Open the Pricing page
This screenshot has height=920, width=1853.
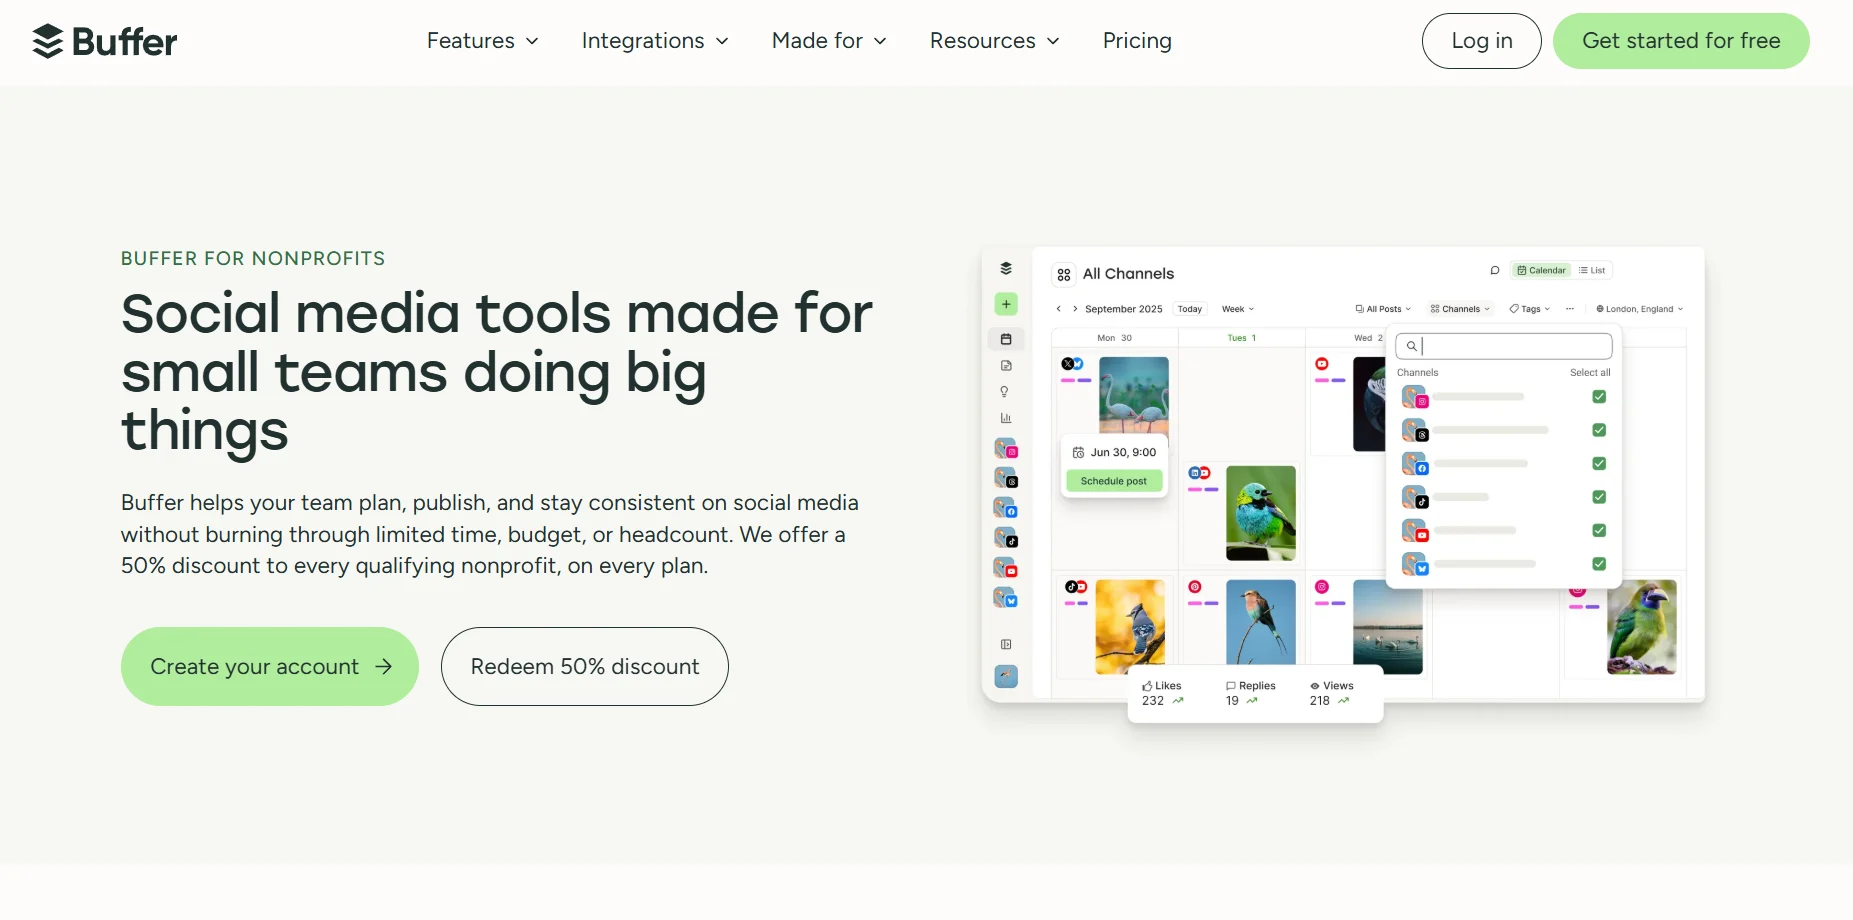tap(1137, 41)
